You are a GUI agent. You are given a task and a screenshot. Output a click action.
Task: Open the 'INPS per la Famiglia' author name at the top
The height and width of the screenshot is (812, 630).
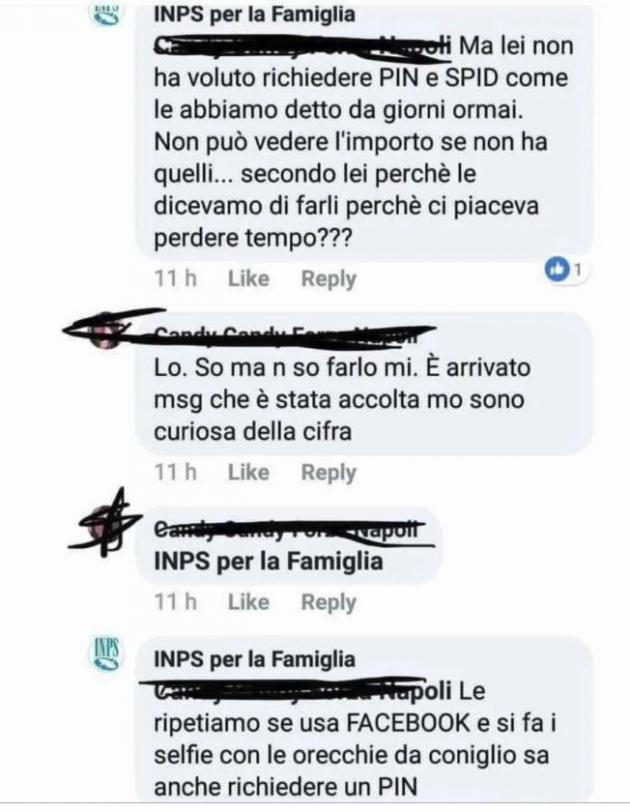(x=255, y=14)
